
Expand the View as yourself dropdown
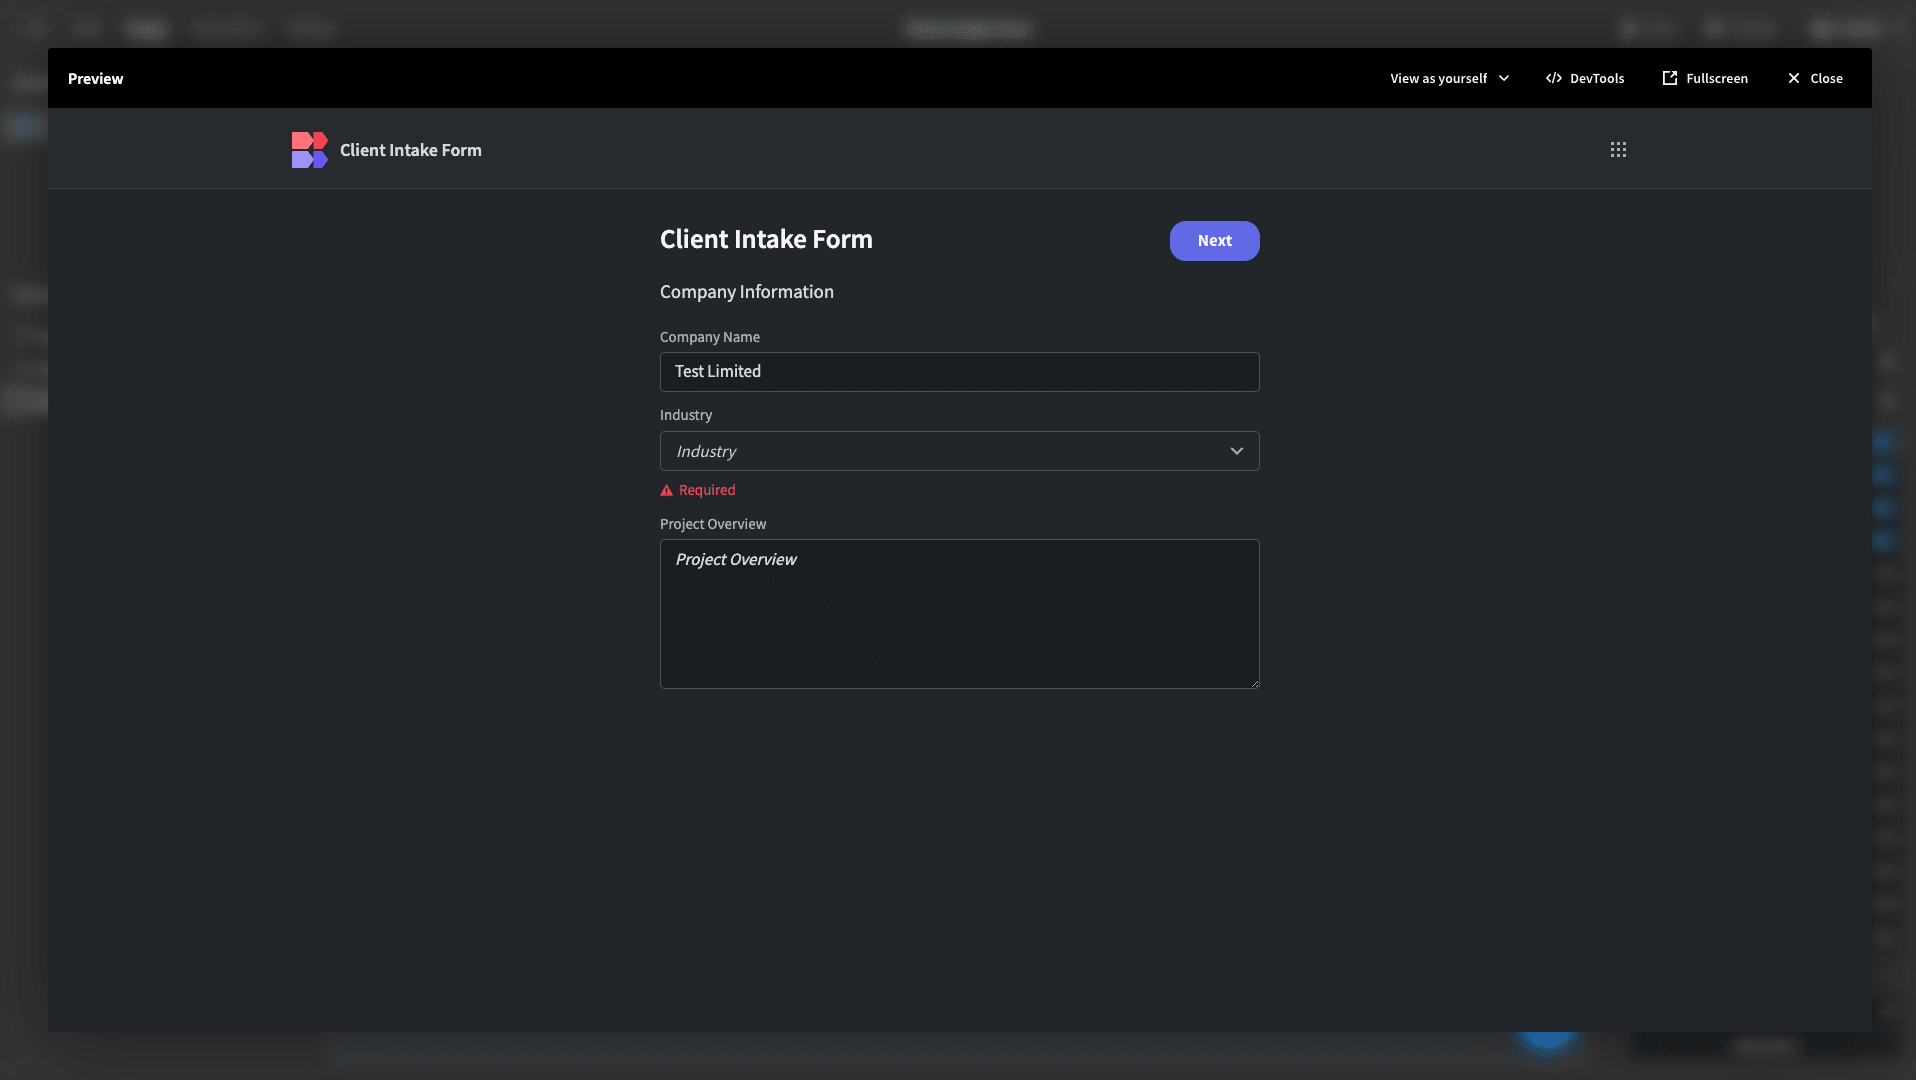[x=1449, y=78]
